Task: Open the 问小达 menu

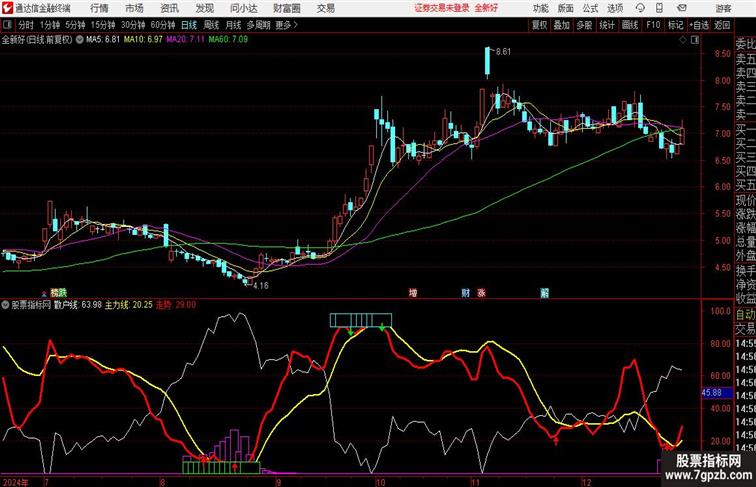Action: click(243, 8)
